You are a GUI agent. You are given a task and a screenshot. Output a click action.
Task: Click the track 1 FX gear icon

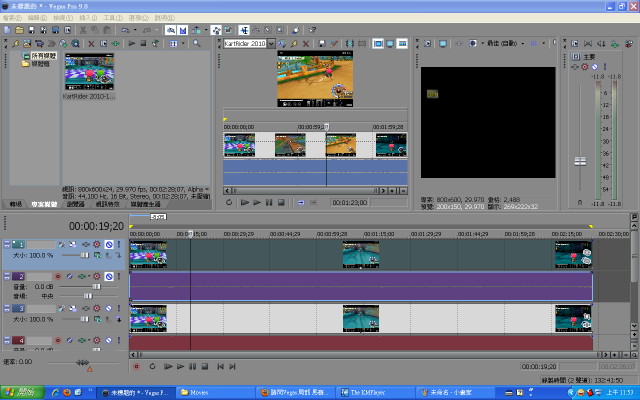(97, 244)
